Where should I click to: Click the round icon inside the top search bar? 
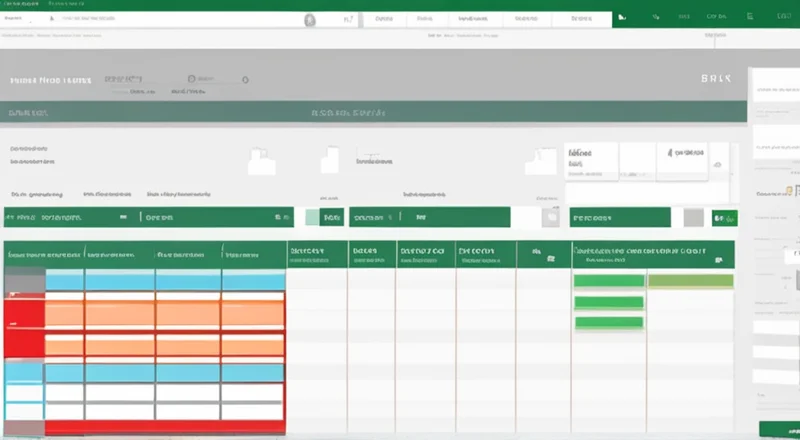click(x=310, y=19)
